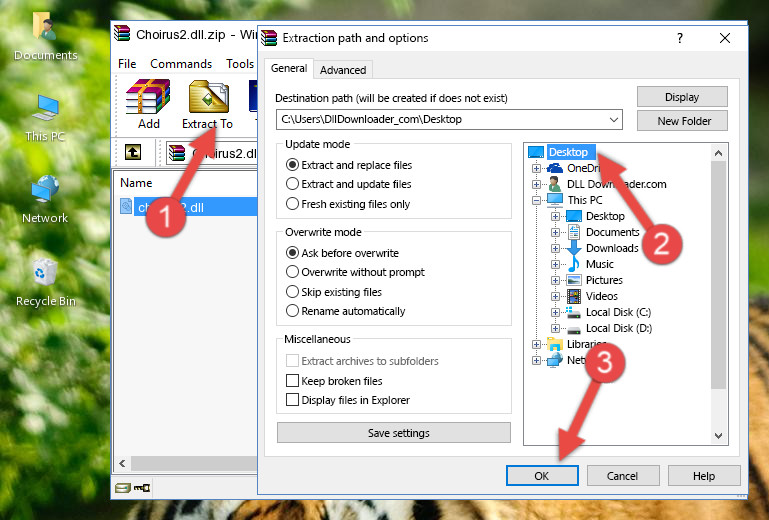
Task: Select This PC node in tree
Action: click(585, 200)
